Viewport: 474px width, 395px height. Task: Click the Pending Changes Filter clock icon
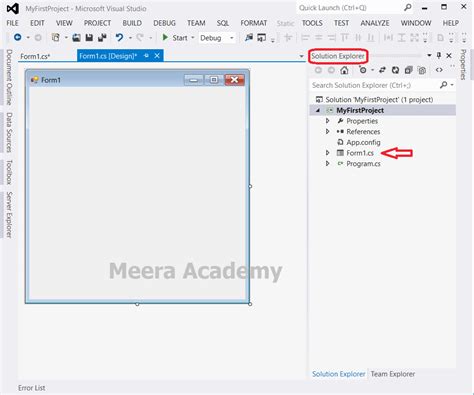pos(363,70)
